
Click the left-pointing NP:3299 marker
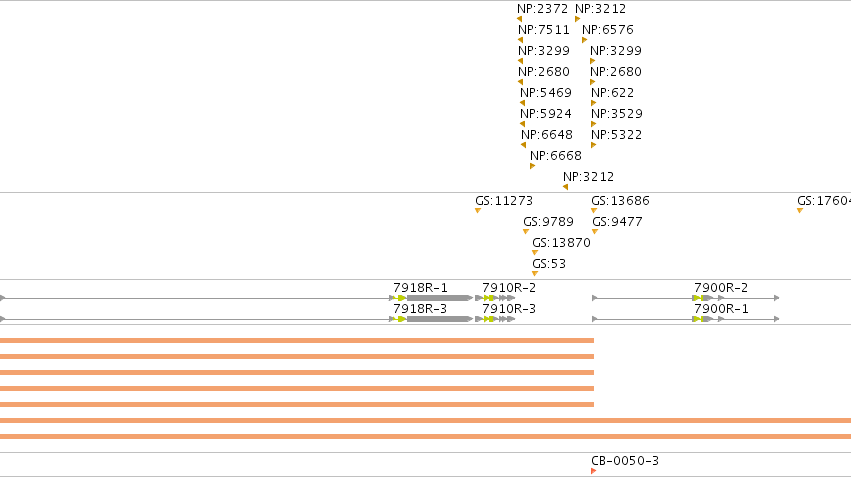(520, 61)
